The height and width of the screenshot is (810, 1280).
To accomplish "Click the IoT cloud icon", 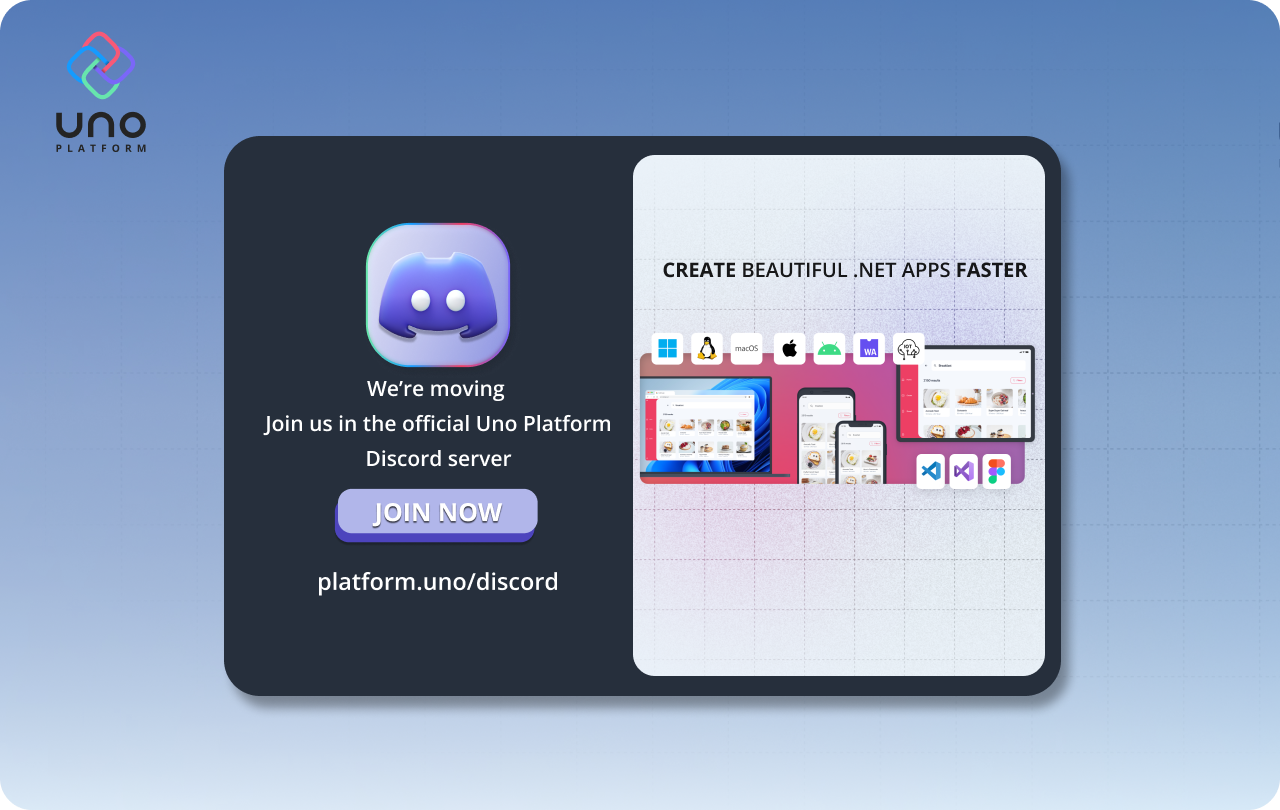I will click(x=908, y=348).
